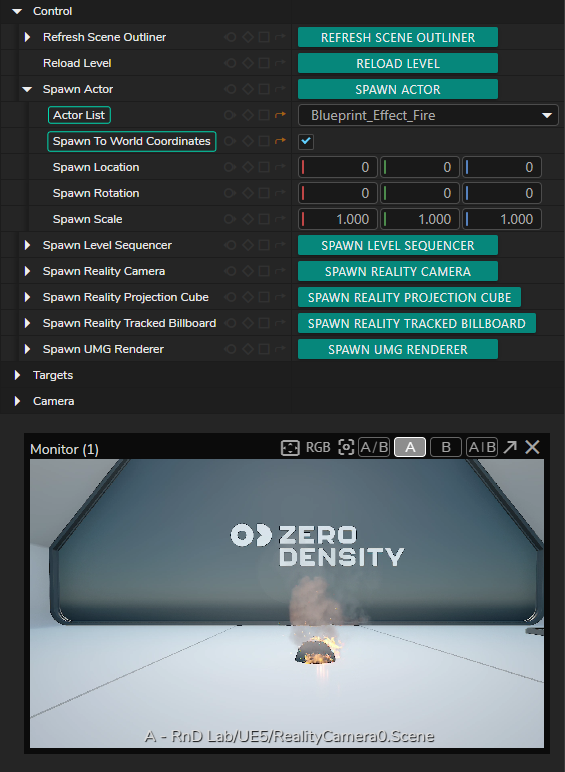Viewport: 565px width, 772px height.
Task: Click diamond keyframe icon on Spawn Location row
Action: [x=248, y=167]
